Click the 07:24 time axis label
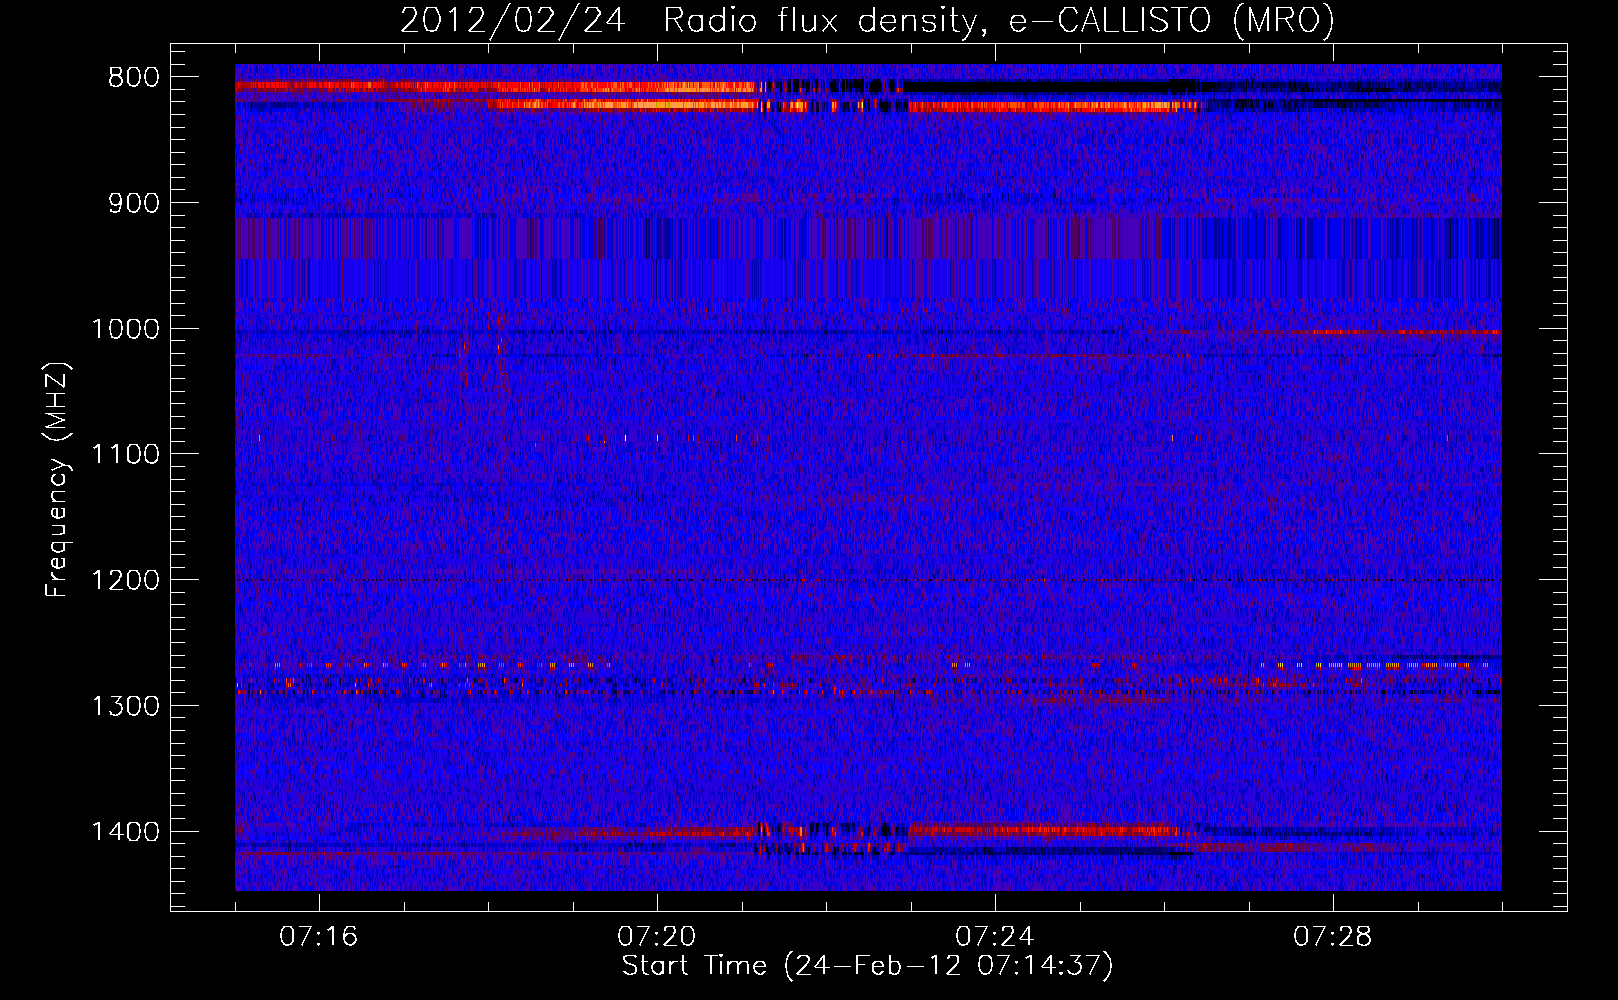1618x1000 pixels. pyautogui.click(x=995, y=937)
